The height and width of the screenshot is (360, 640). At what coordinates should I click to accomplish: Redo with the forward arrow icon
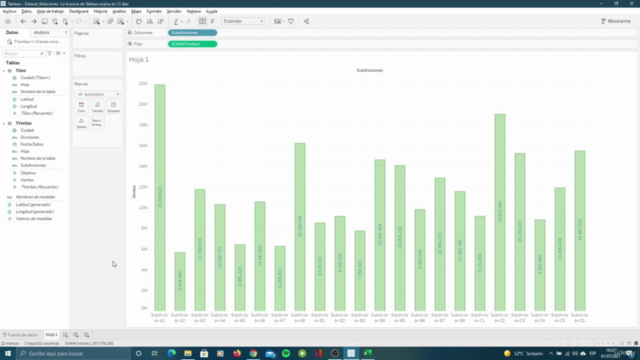pyautogui.click(x=34, y=21)
